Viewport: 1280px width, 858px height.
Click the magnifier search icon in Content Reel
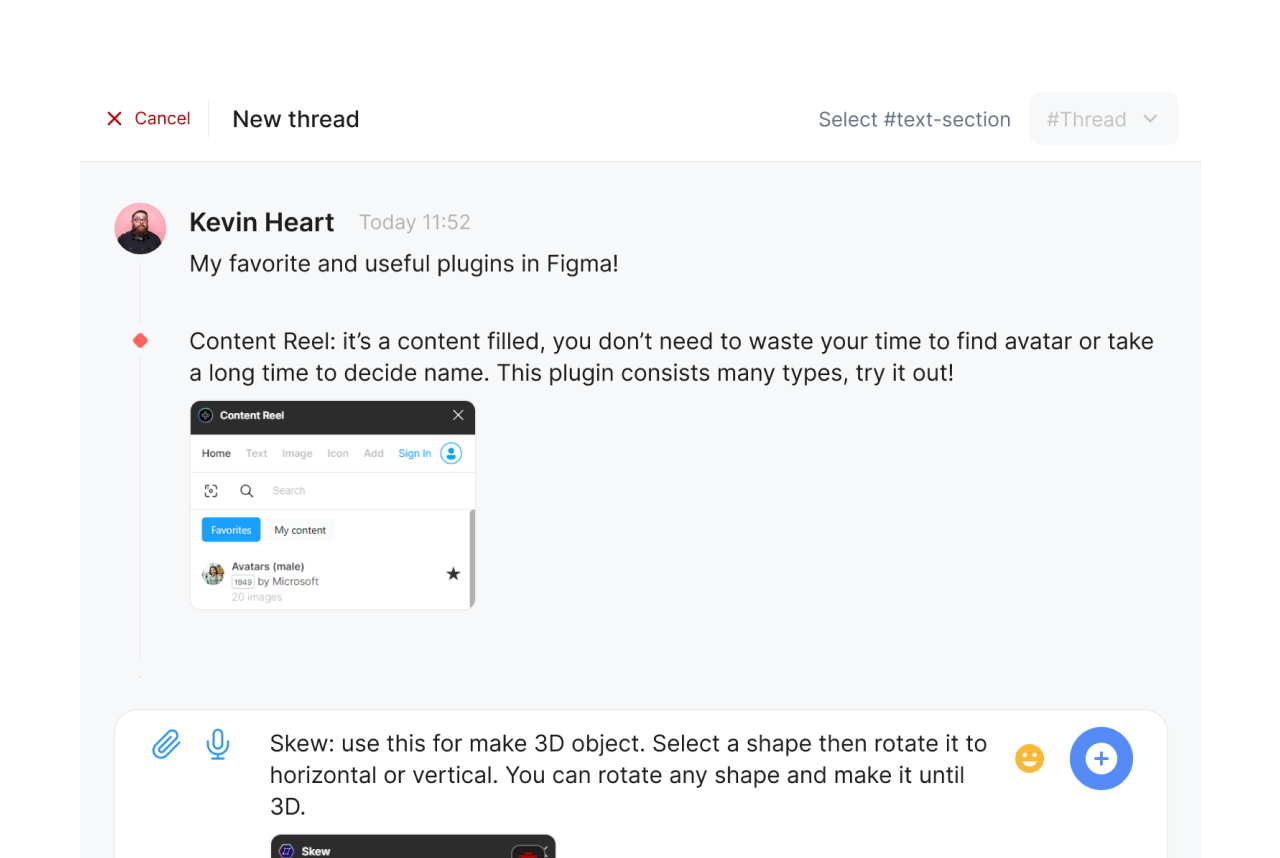[x=246, y=491]
